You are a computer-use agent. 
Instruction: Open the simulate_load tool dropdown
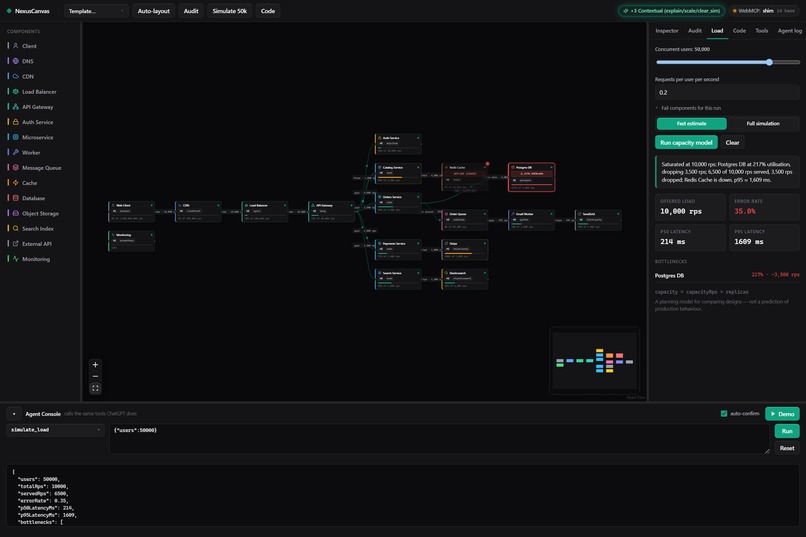56,430
